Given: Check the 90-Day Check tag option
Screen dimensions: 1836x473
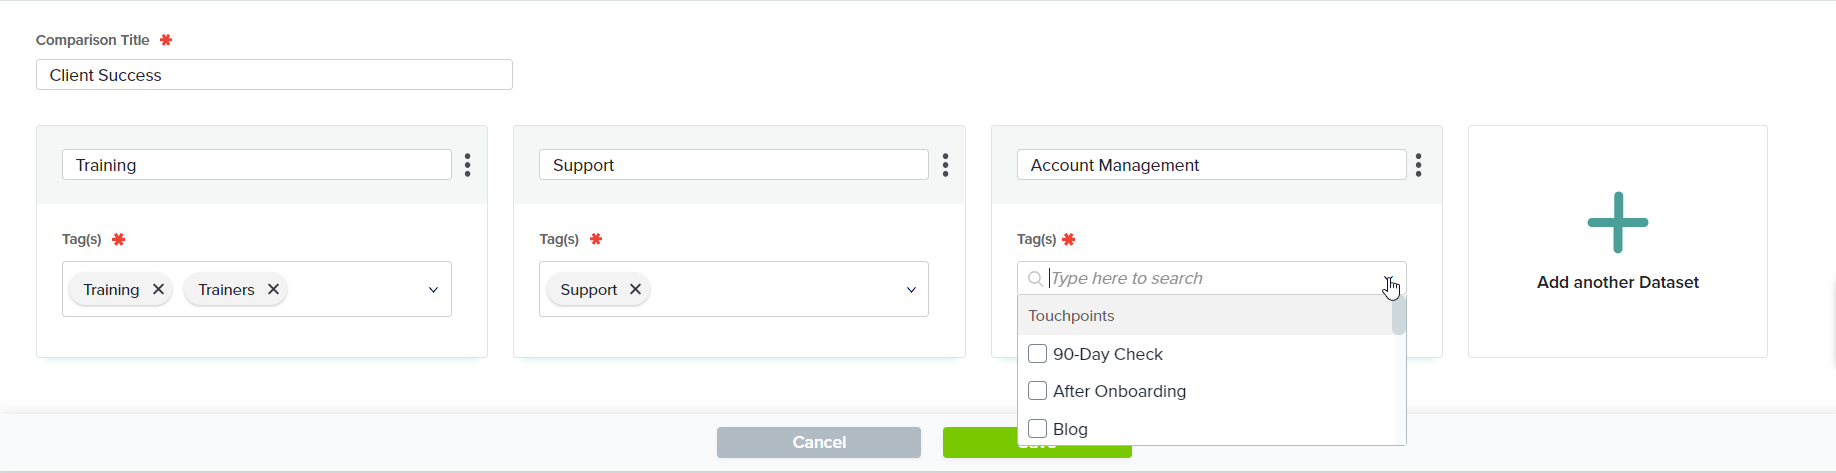Looking at the screenshot, I should pyautogui.click(x=1038, y=354).
